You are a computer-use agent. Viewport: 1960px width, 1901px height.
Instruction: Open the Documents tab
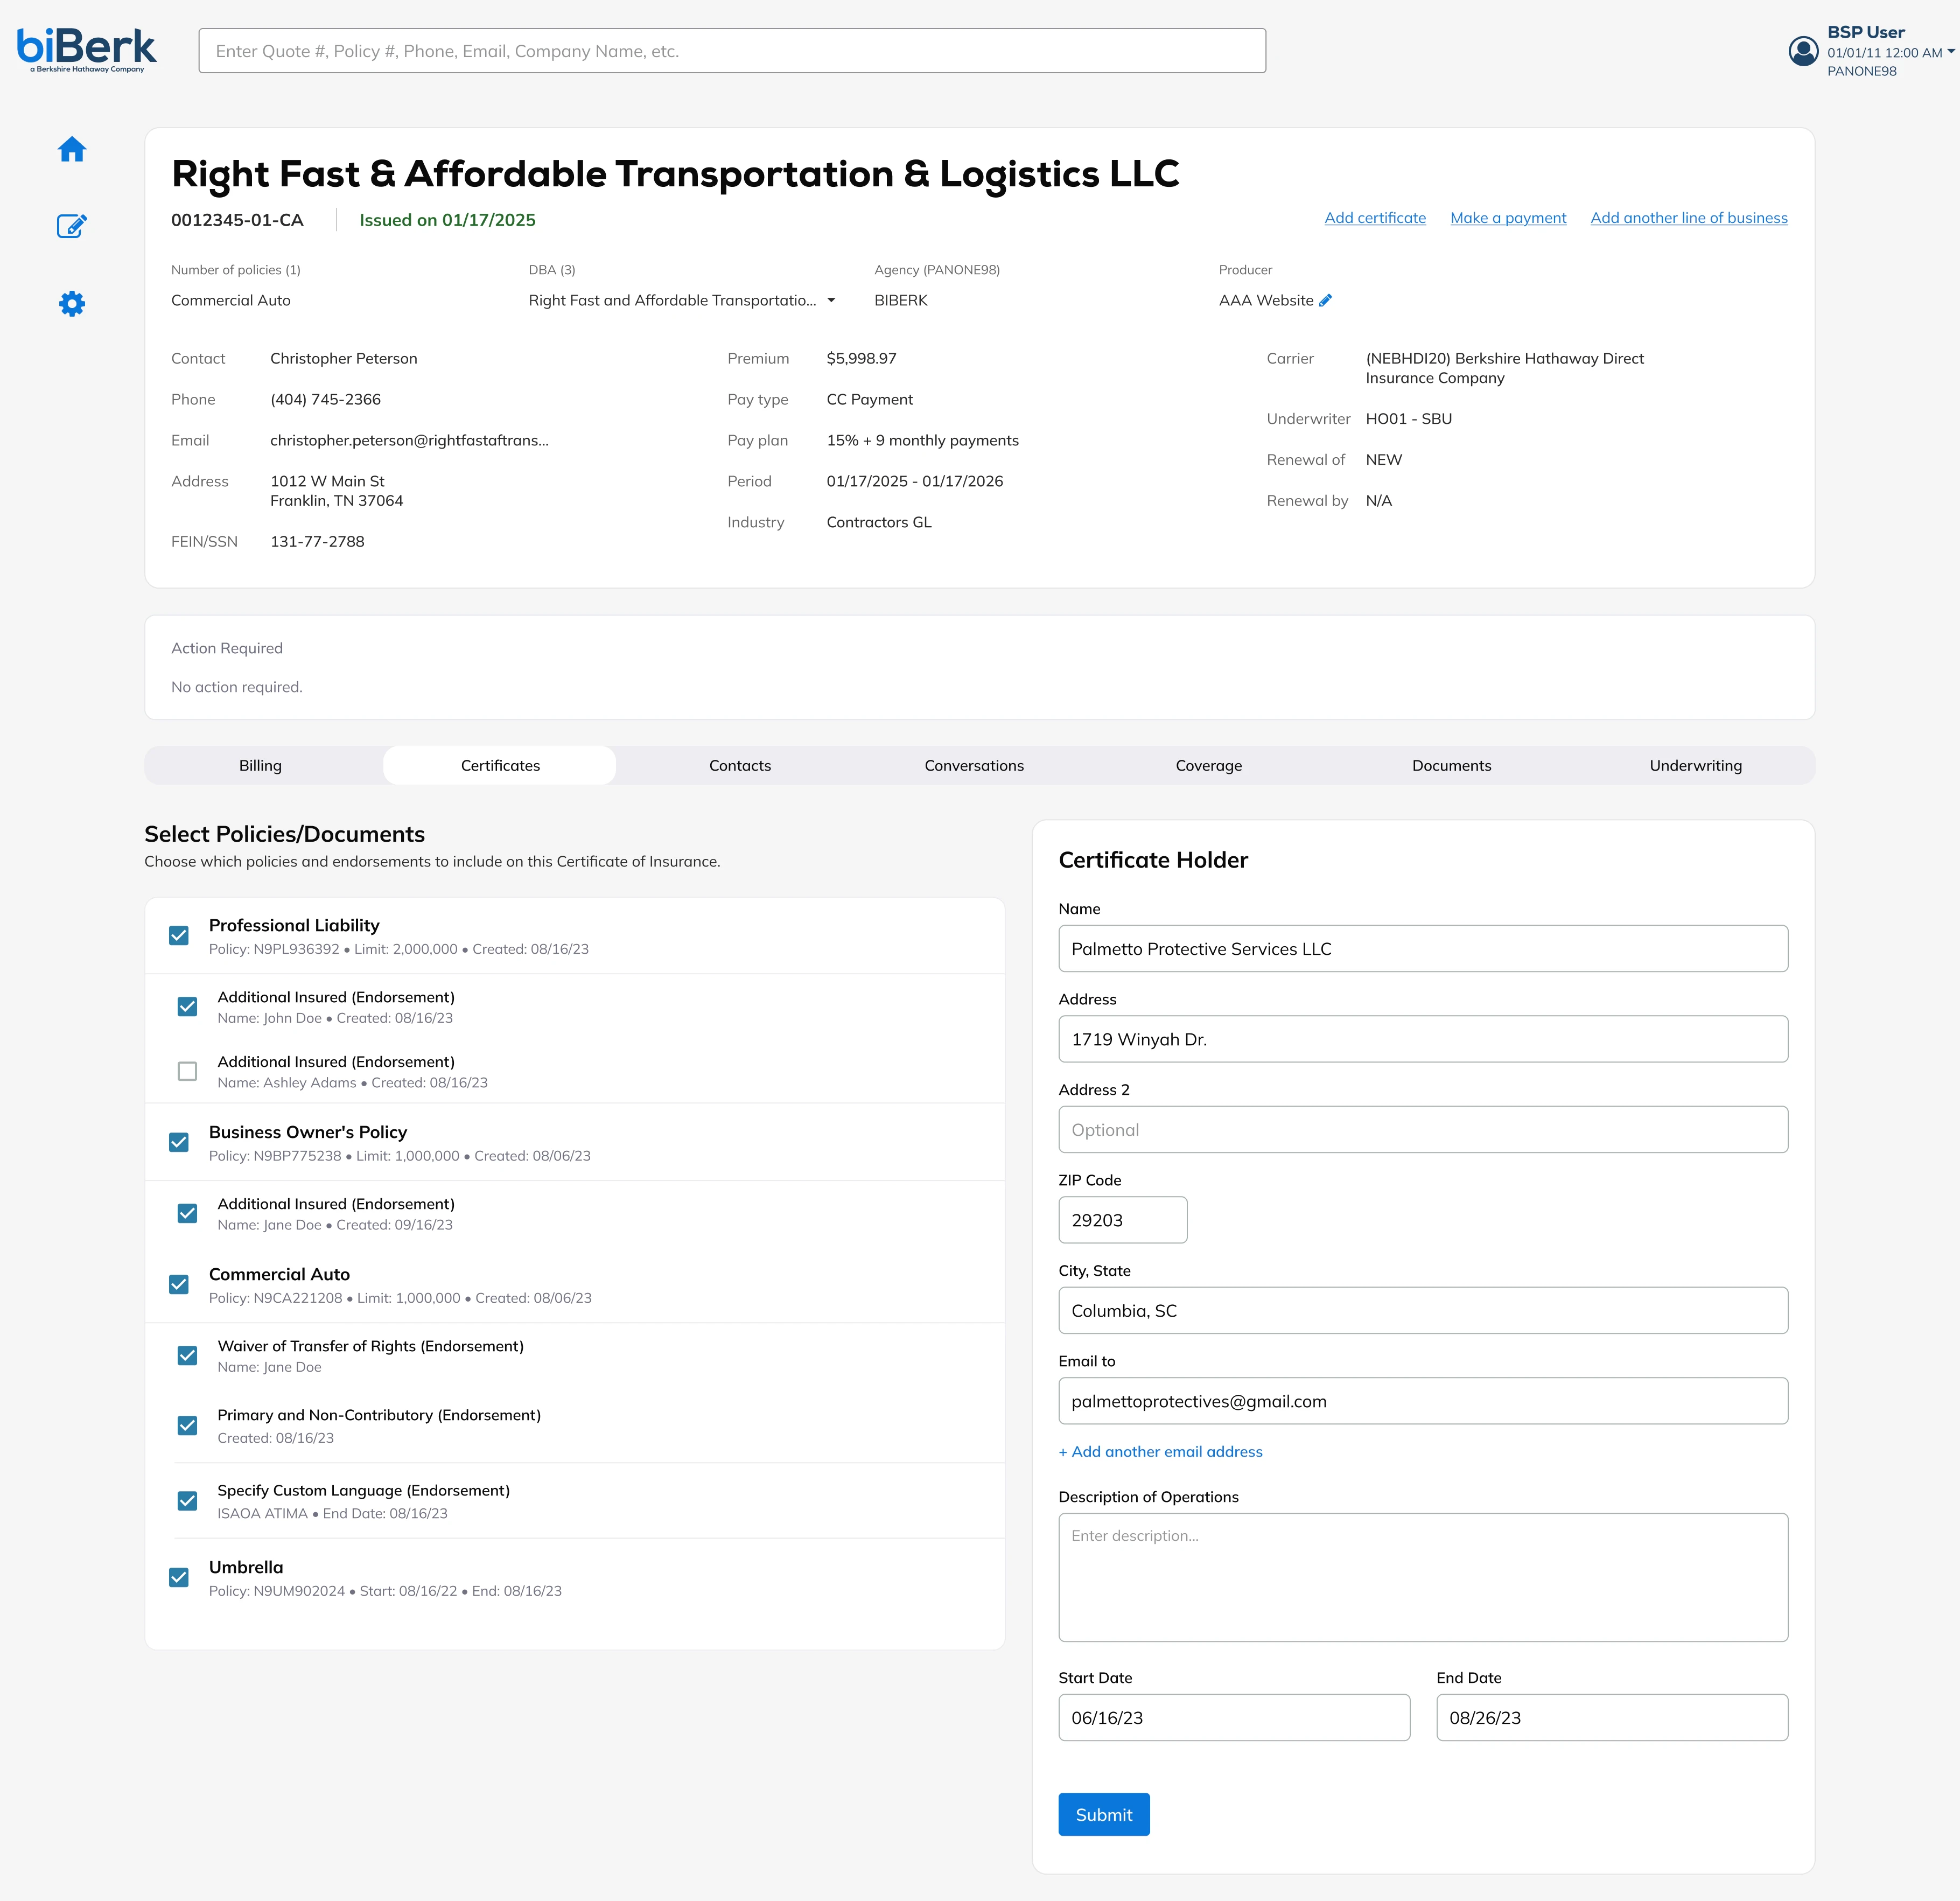(1452, 765)
